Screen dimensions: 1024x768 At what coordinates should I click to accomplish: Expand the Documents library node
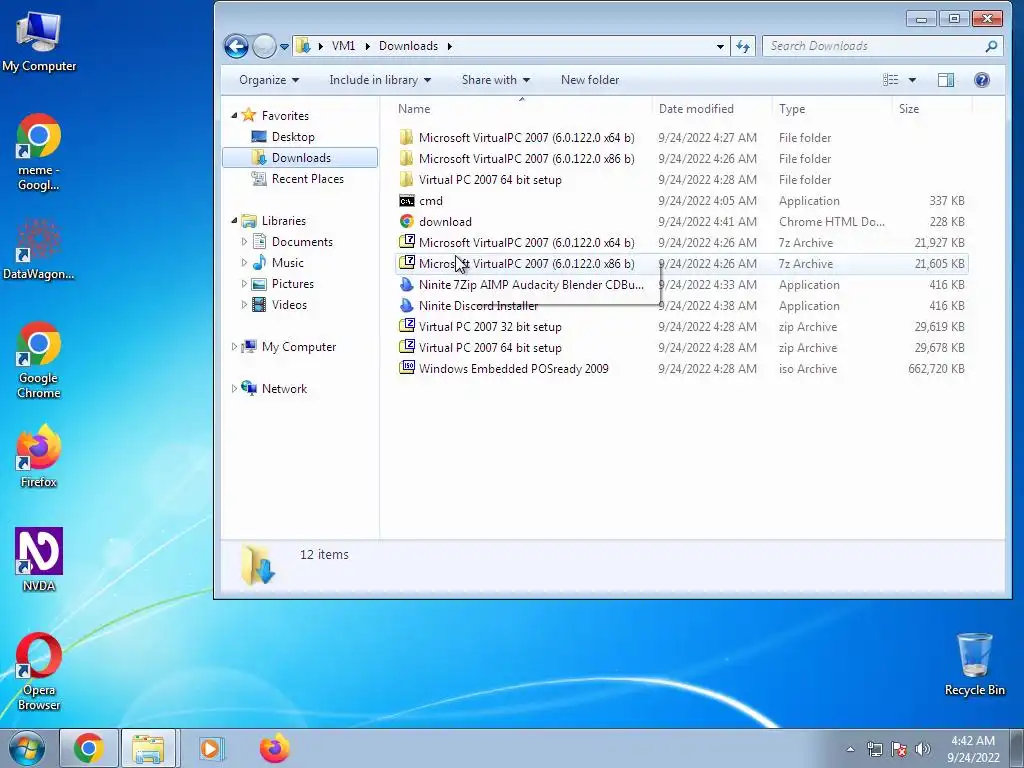pyautogui.click(x=244, y=242)
